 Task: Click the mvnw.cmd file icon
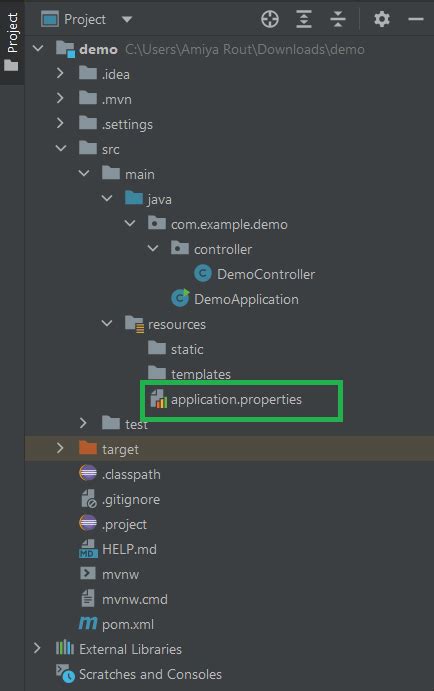(88, 598)
